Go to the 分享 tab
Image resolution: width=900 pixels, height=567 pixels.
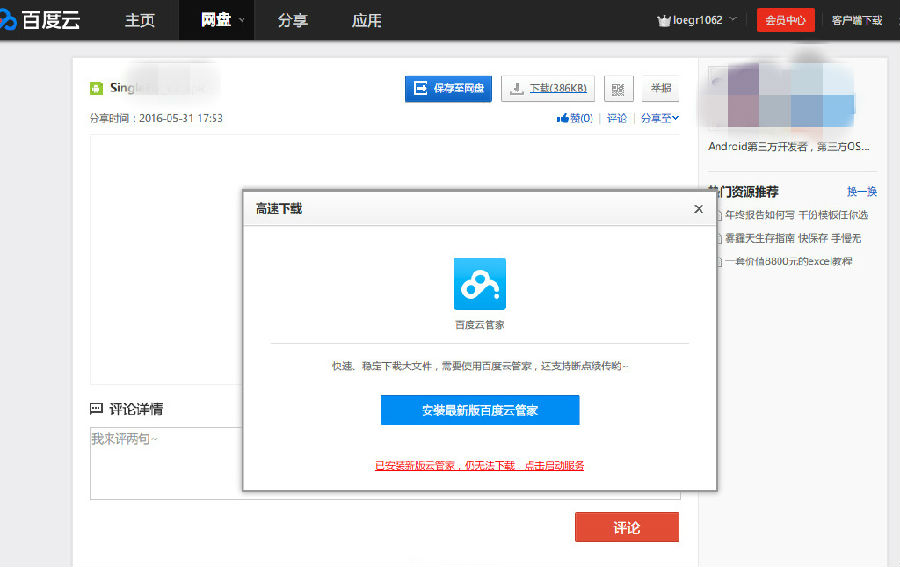pyautogui.click(x=293, y=20)
